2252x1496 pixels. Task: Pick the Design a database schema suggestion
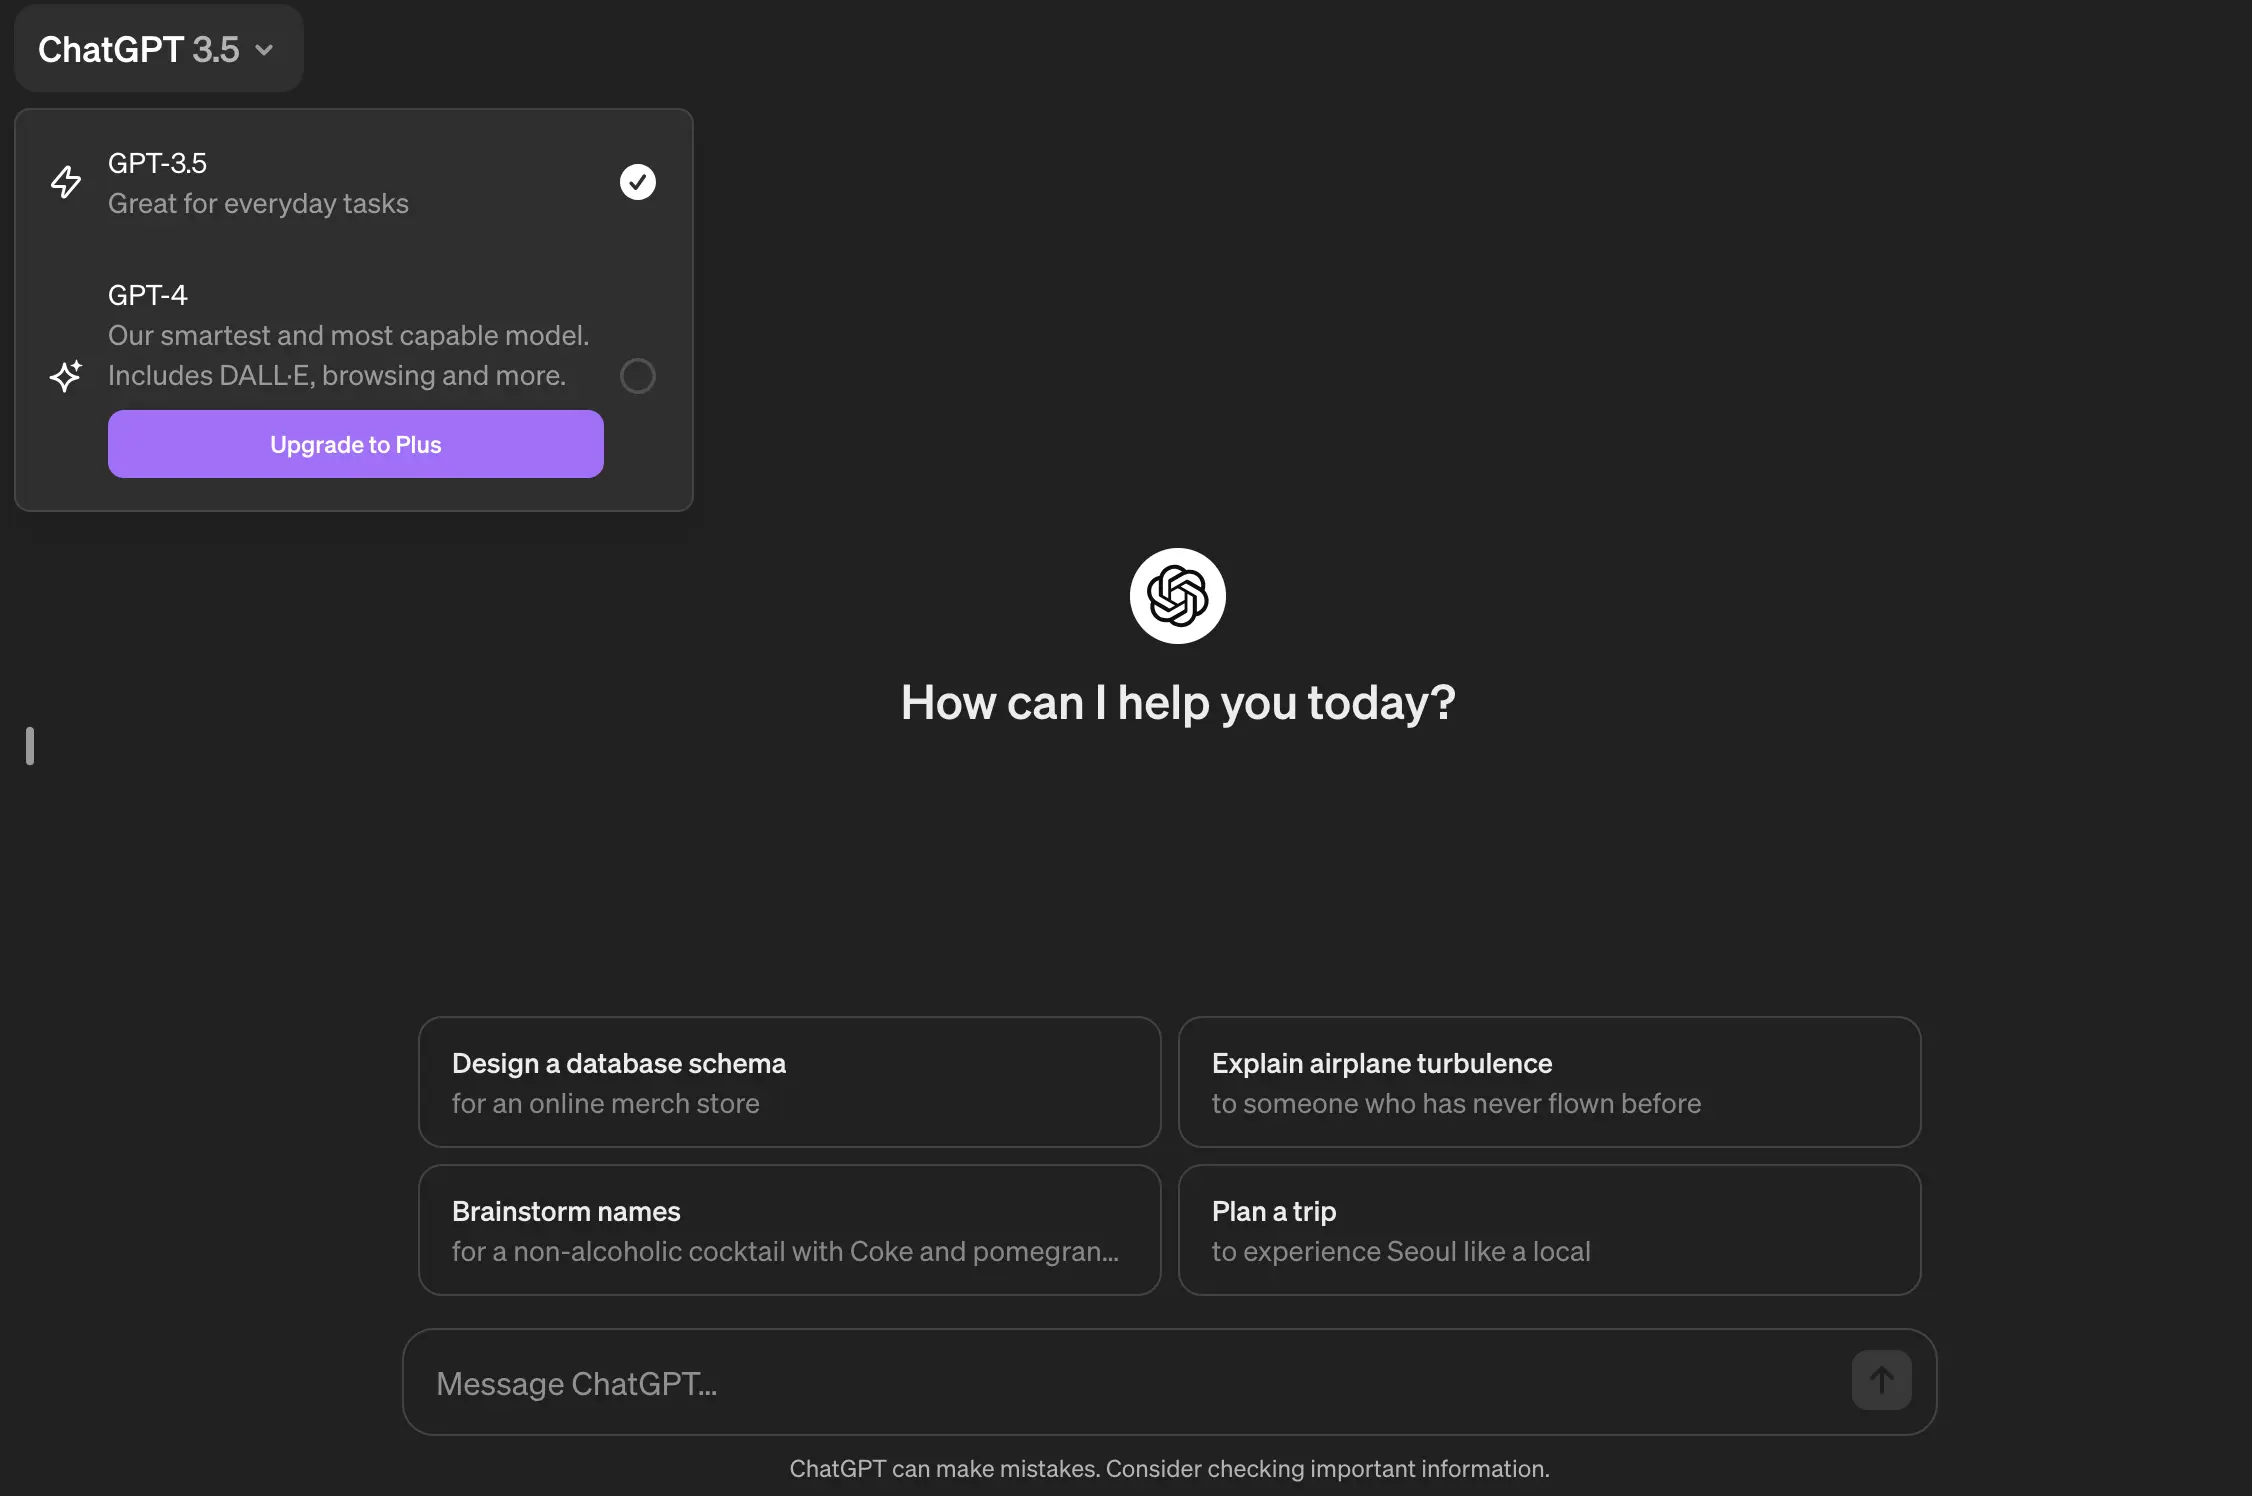point(790,1082)
